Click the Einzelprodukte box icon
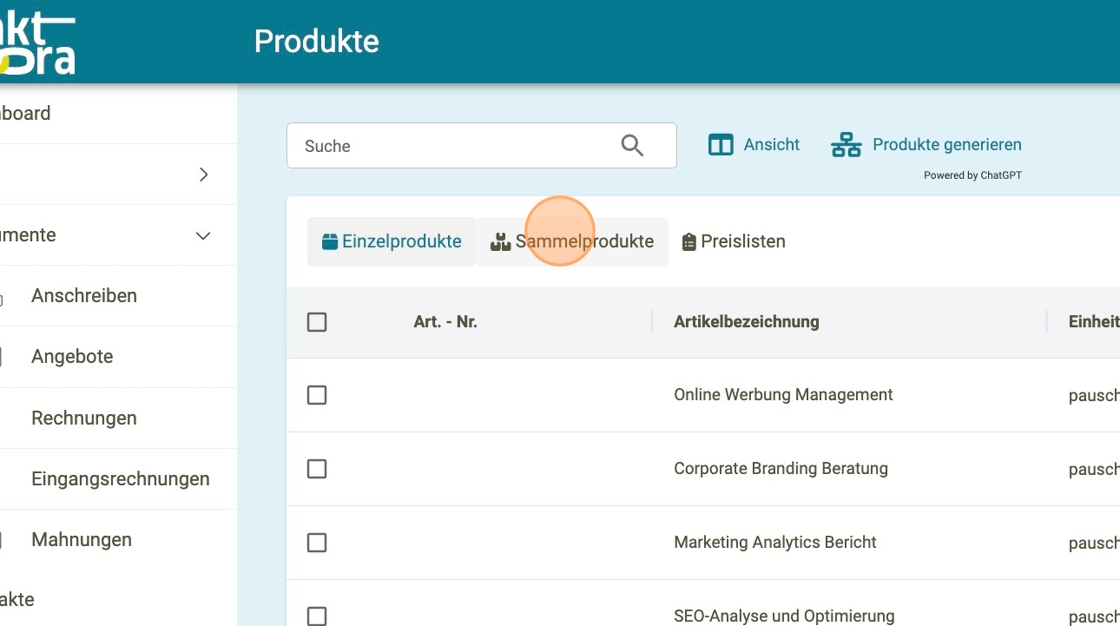 [x=329, y=242]
